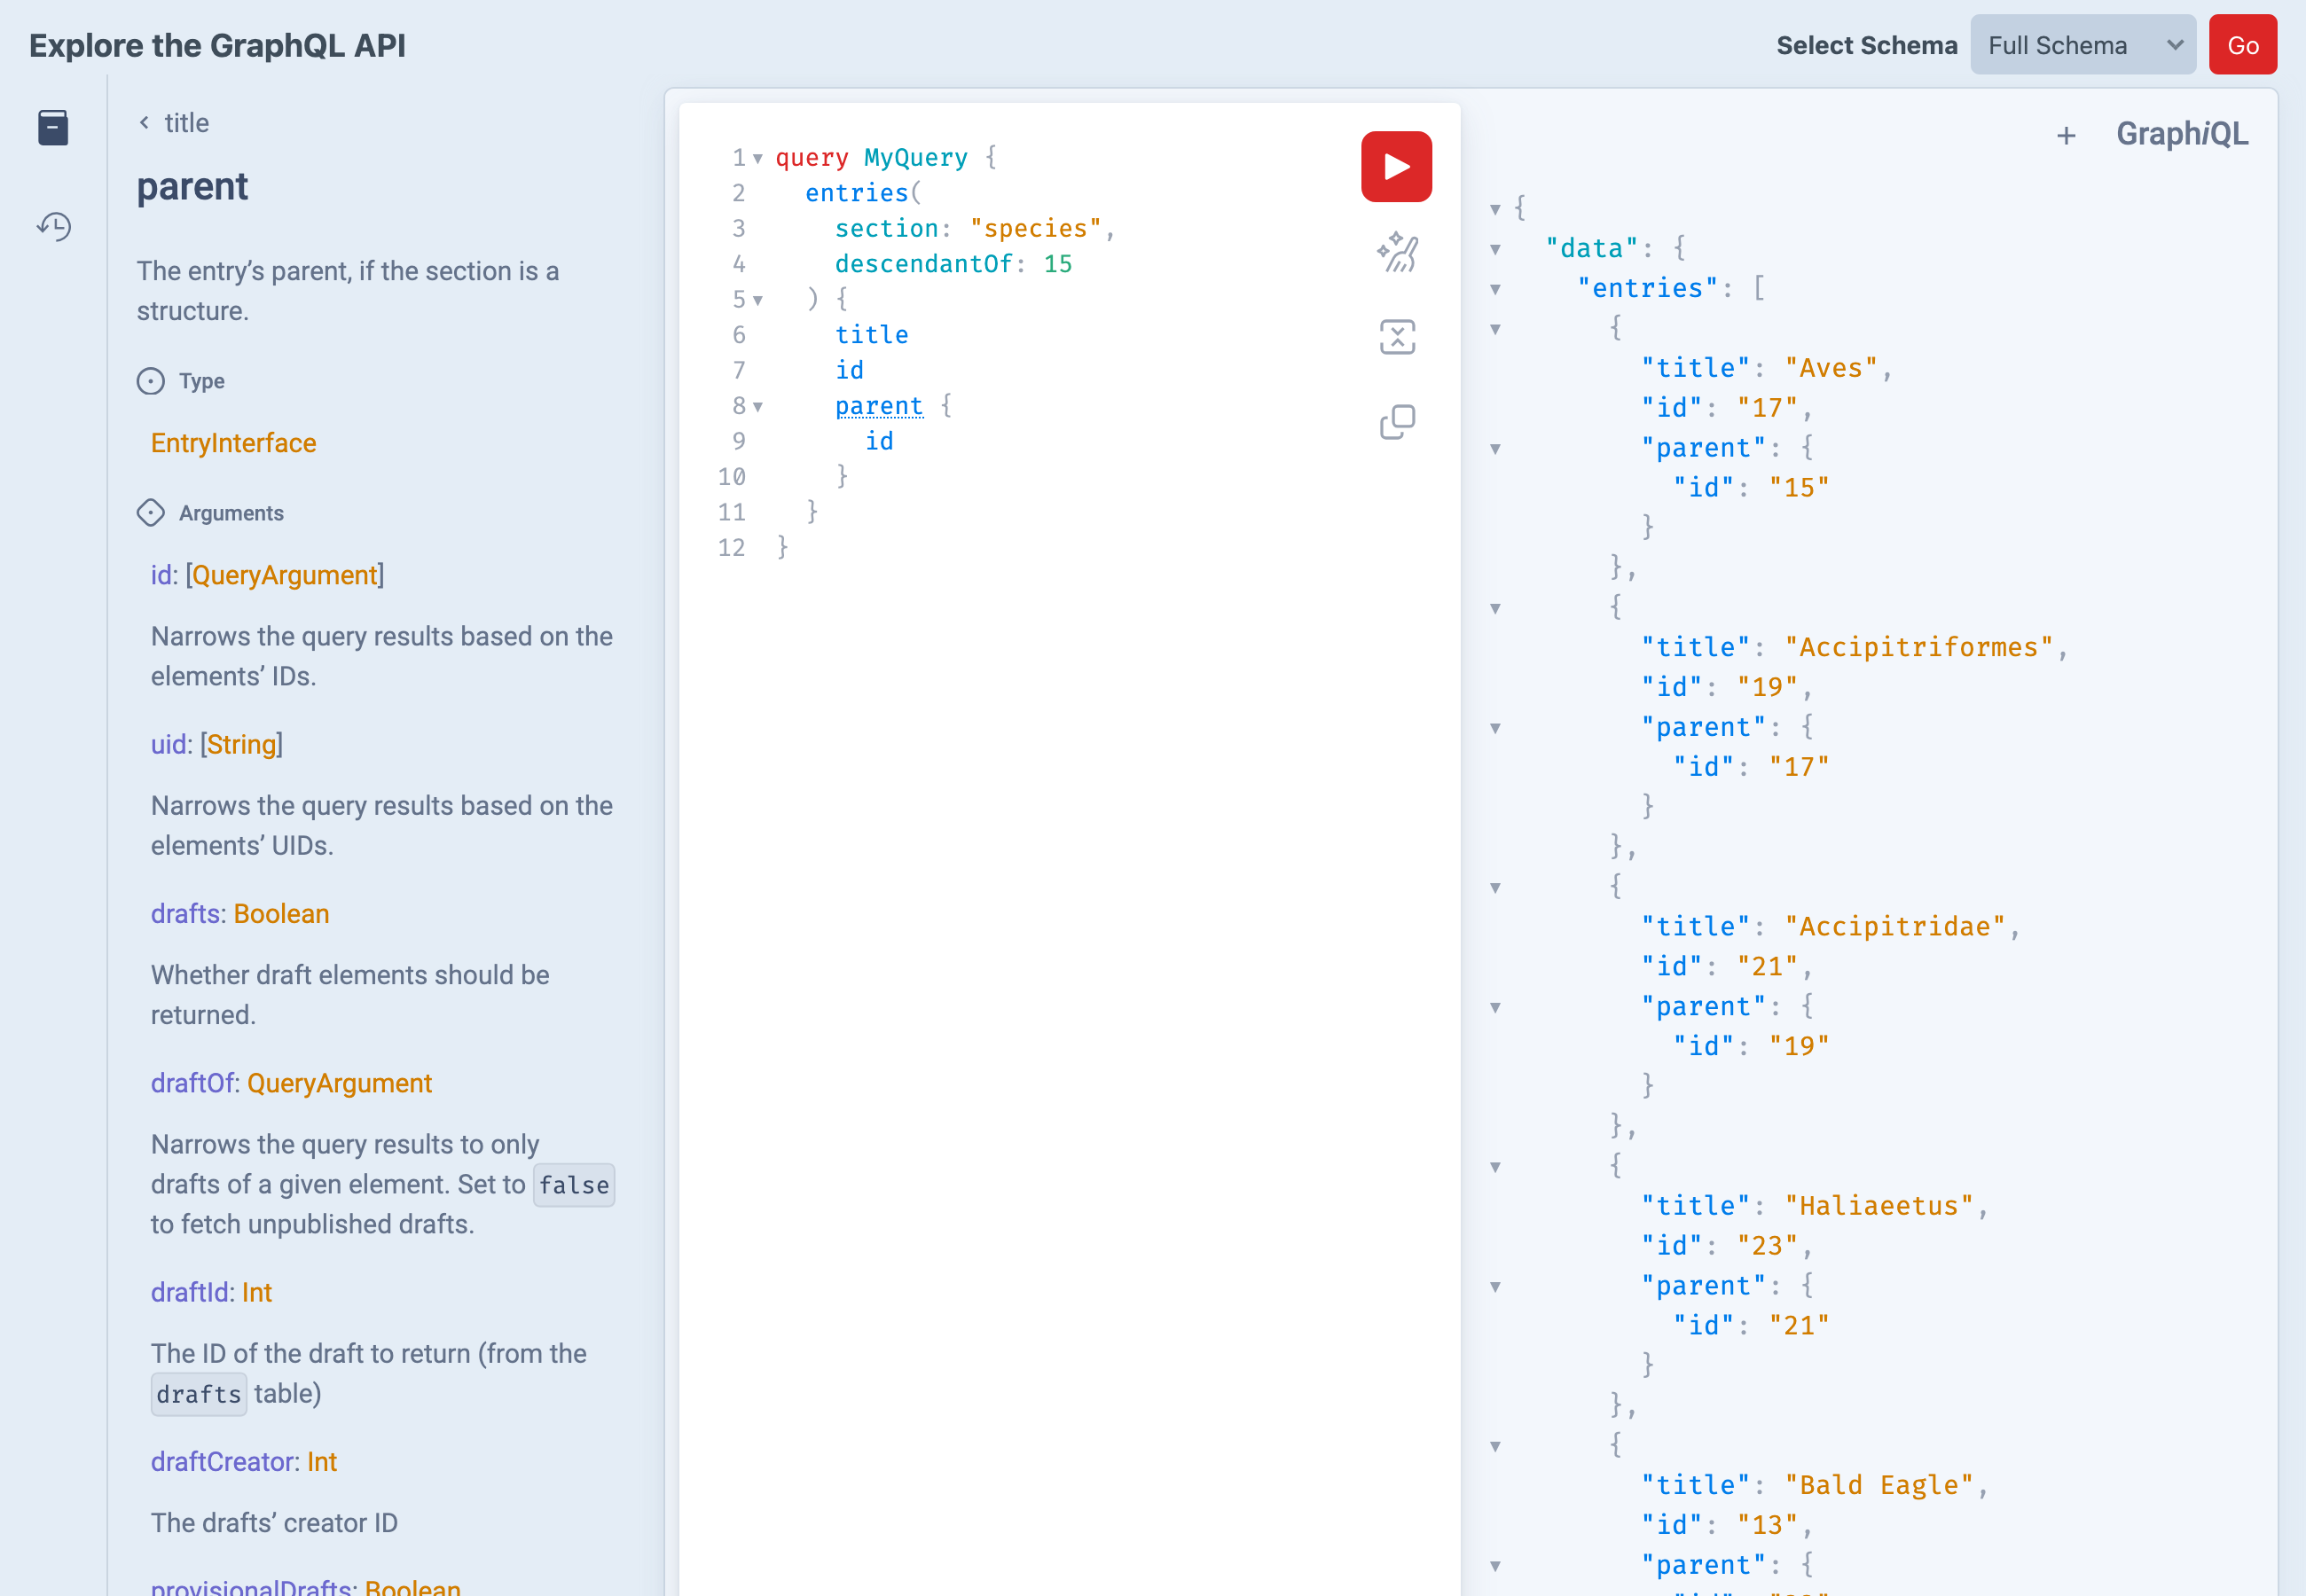The height and width of the screenshot is (1596, 2306).
Task: Click the underlined parent field in the editor
Action: pos(879,406)
